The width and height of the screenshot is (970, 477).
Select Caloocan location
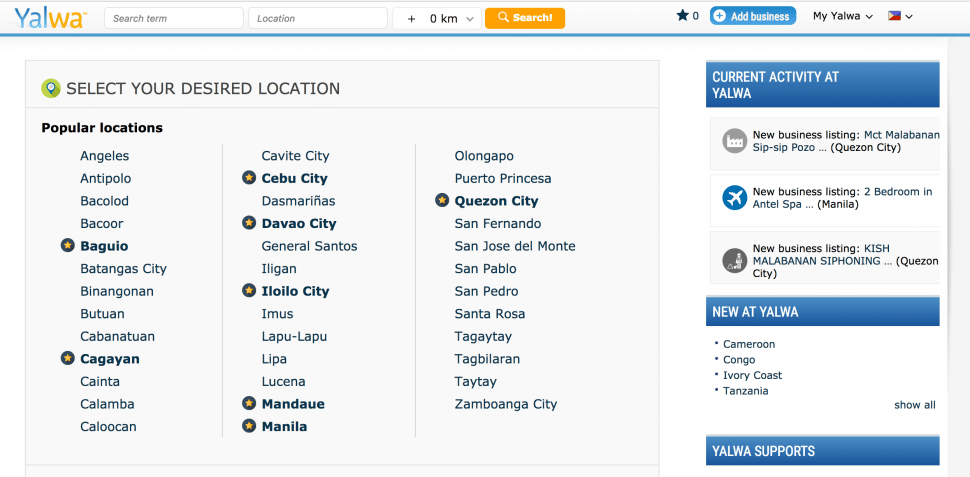pyautogui.click(x=108, y=426)
